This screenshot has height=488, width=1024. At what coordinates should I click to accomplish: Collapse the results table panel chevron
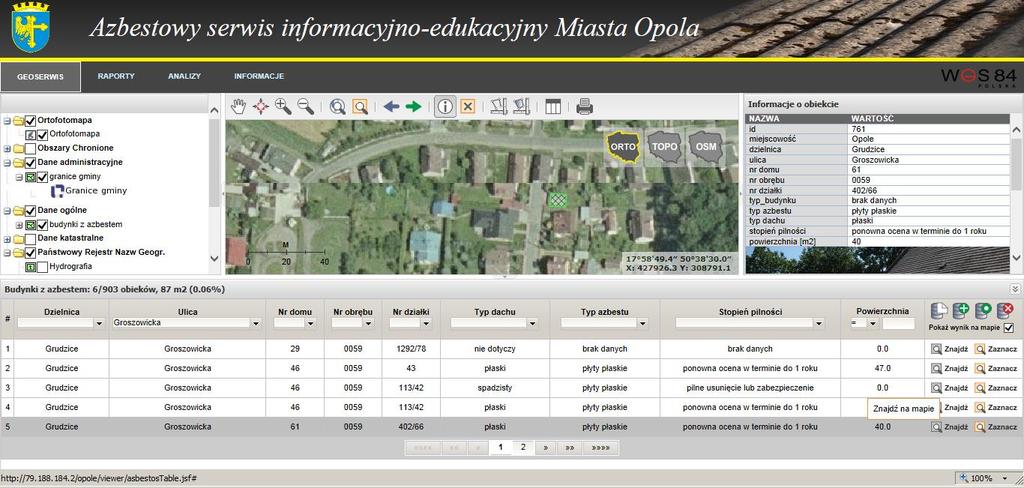[1015, 289]
